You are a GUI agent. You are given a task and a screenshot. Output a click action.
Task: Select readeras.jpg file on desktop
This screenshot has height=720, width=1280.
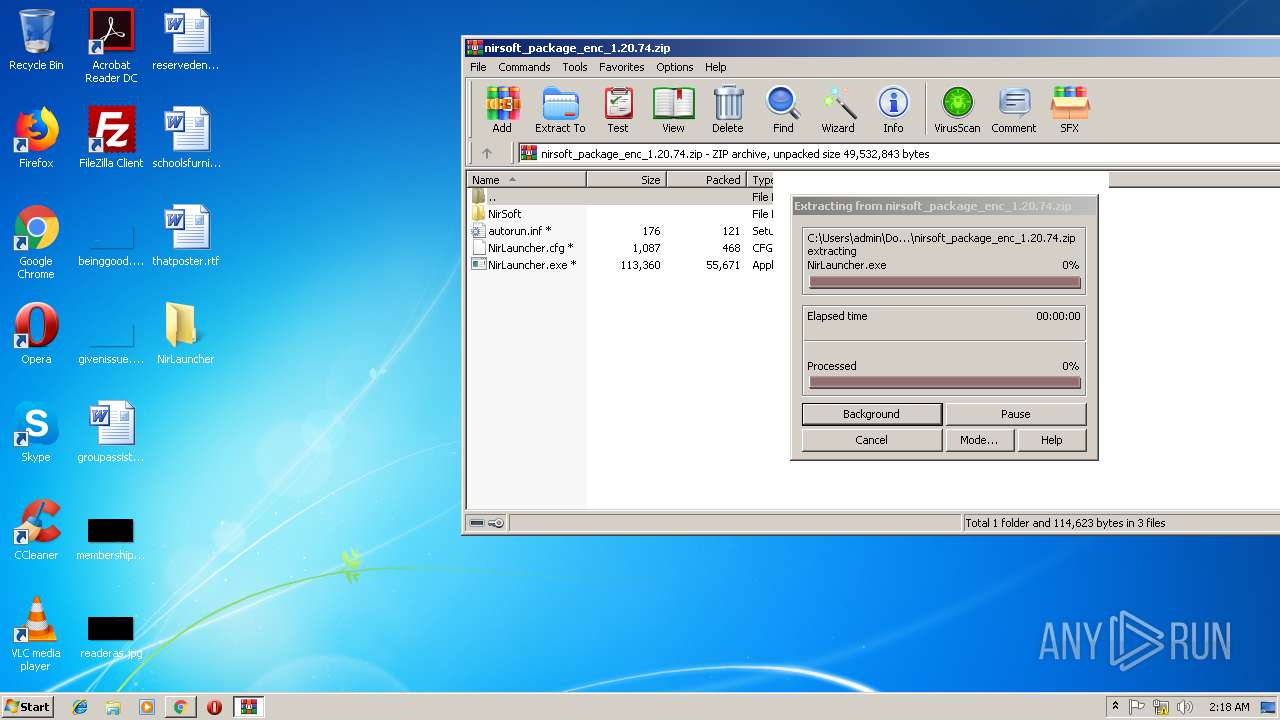[x=111, y=636]
